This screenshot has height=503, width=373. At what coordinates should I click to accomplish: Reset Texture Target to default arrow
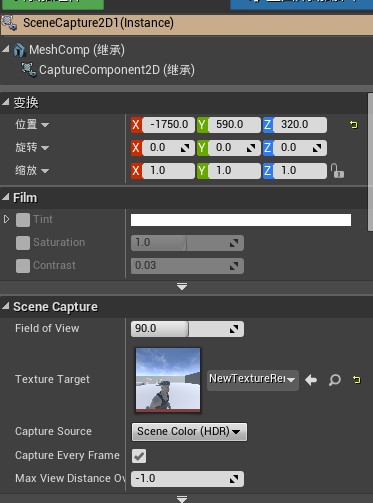click(357, 380)
